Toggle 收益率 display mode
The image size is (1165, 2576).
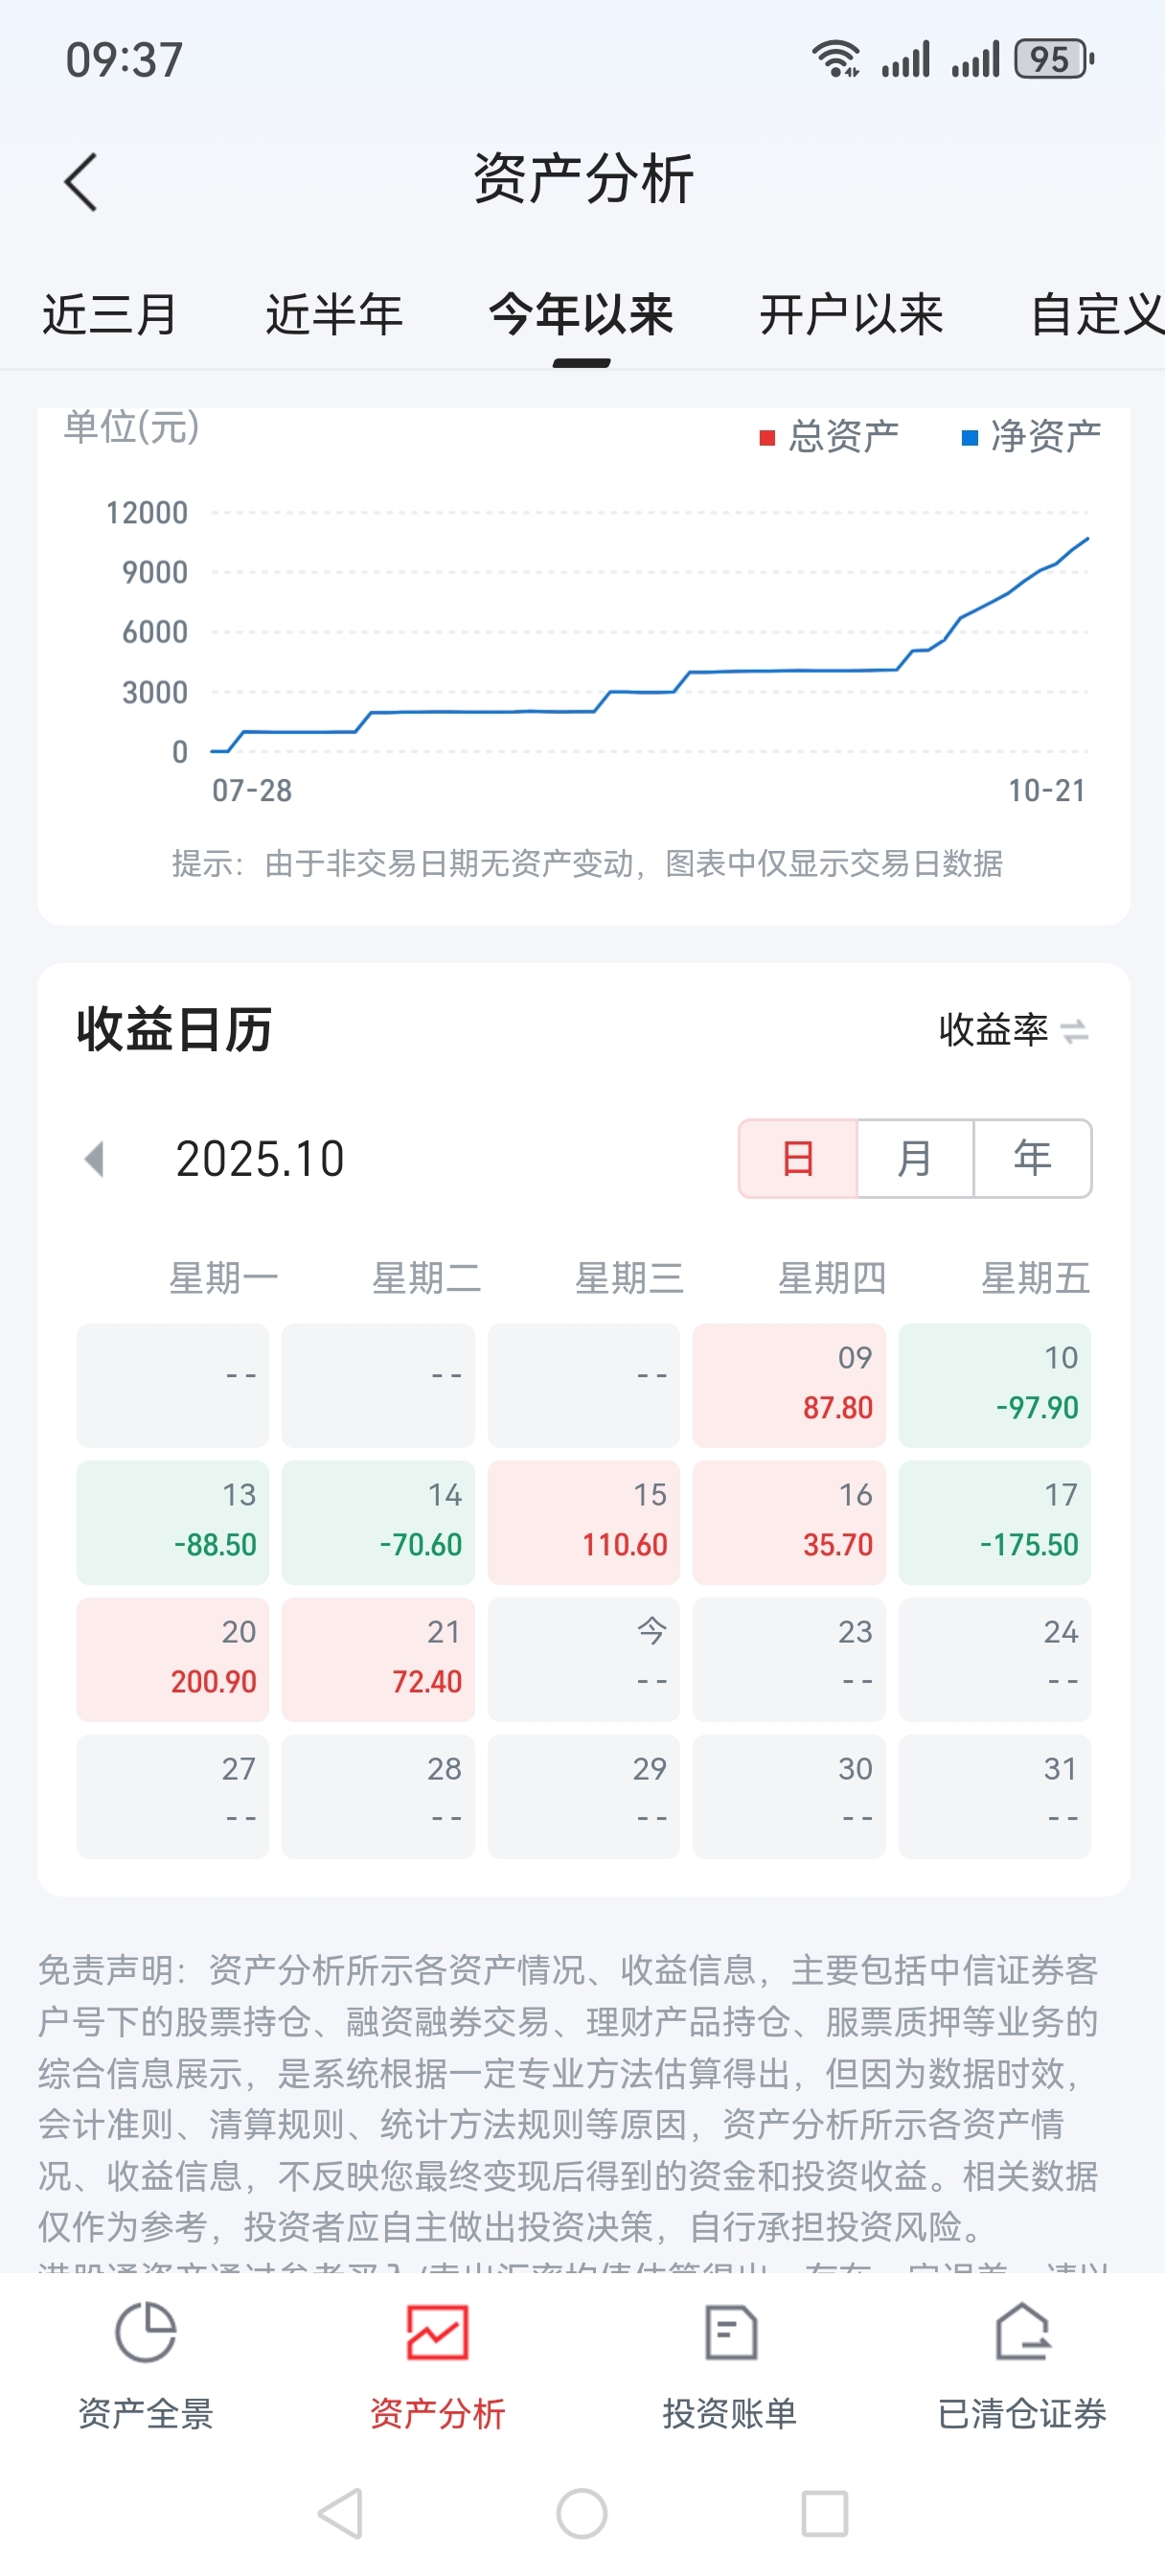[993, 1030]
